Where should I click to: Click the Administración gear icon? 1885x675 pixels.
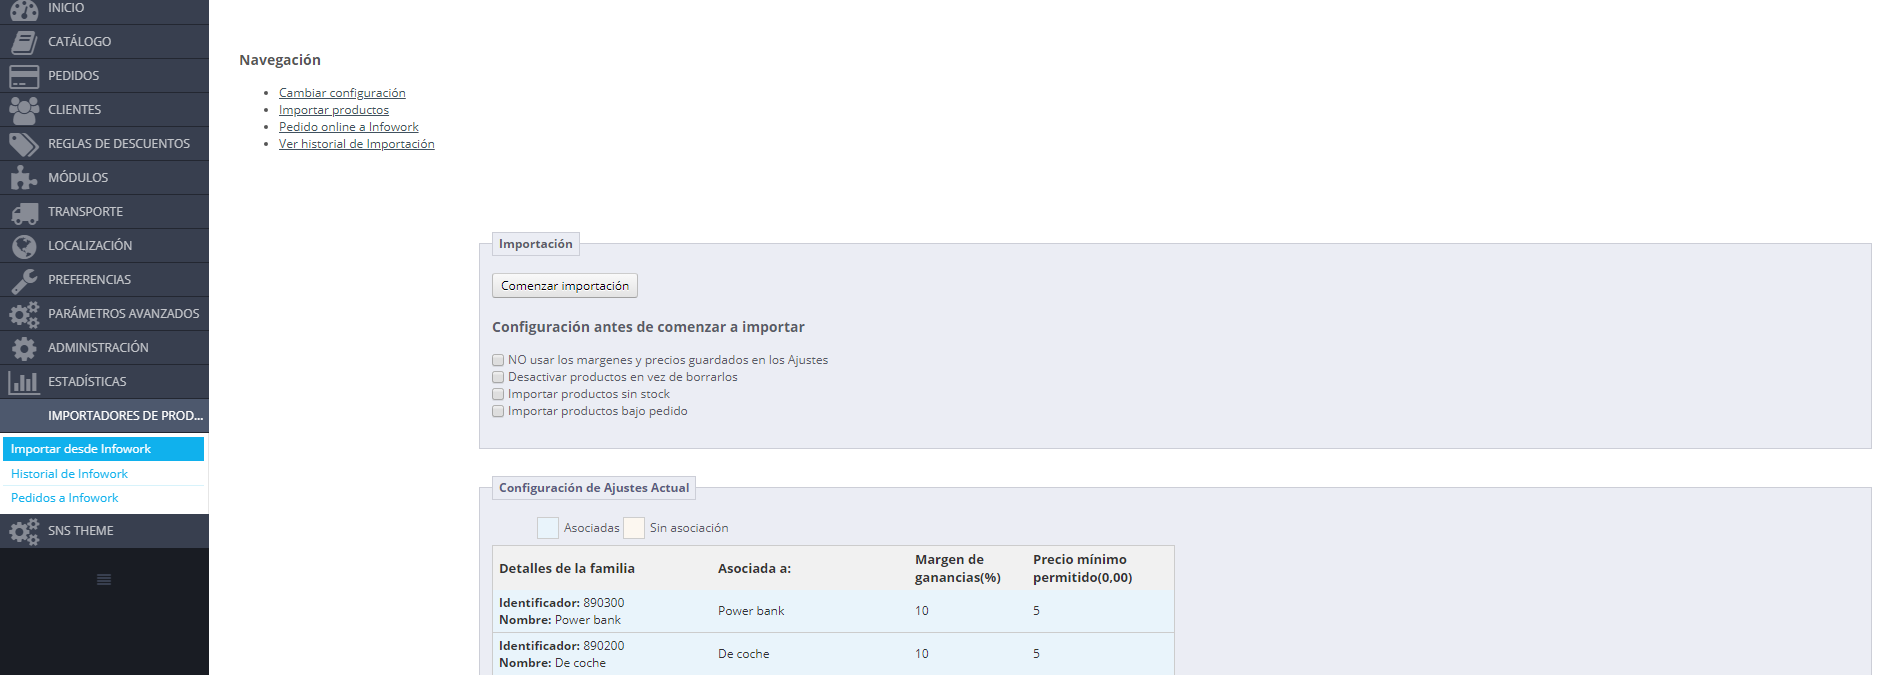click(24, 348)
